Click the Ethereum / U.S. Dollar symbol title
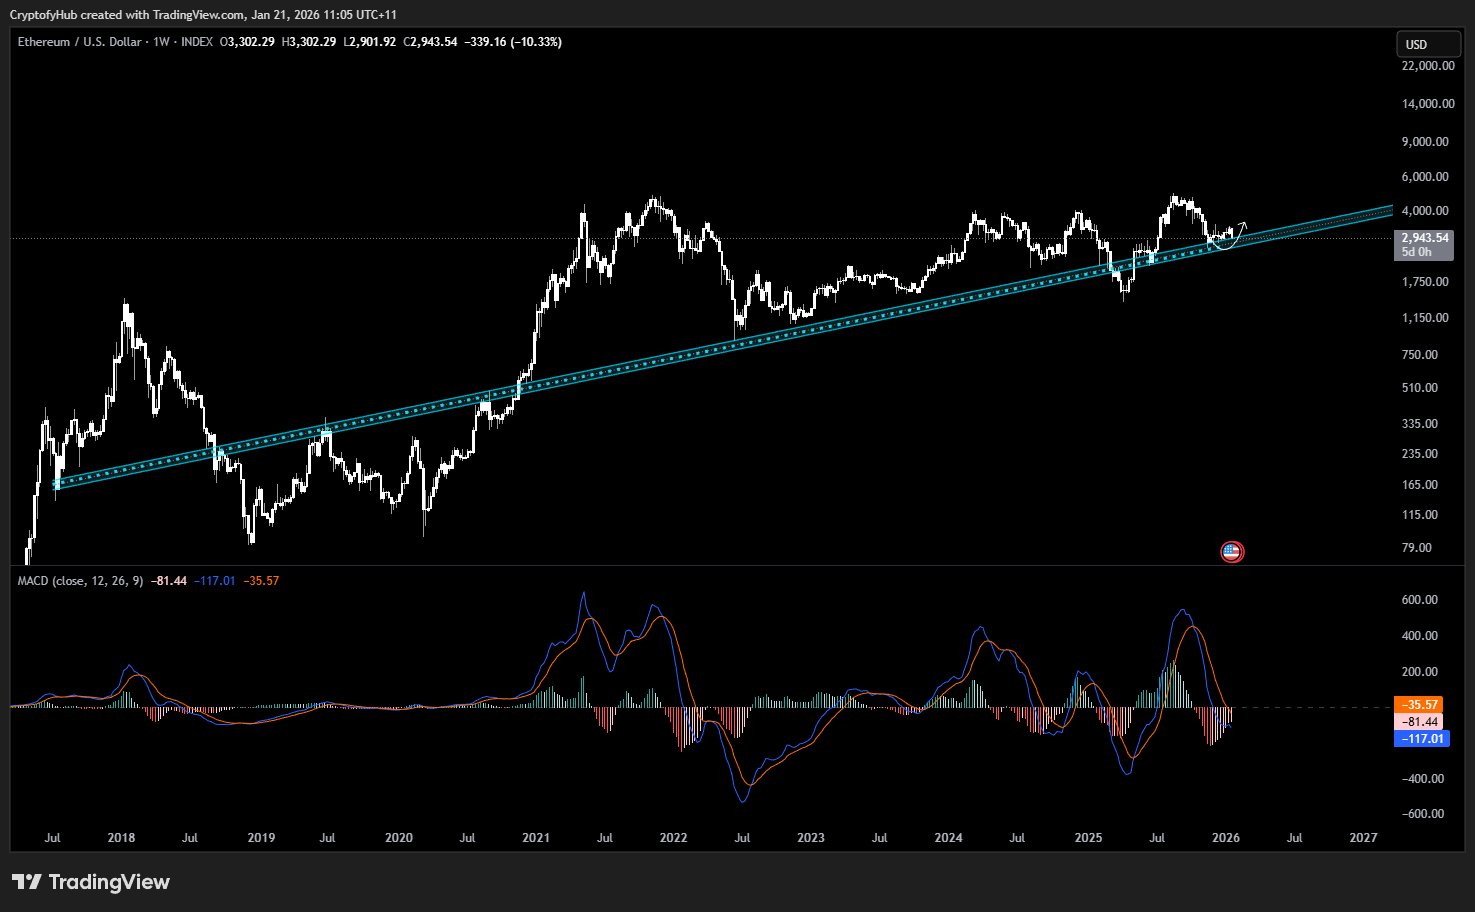The height and width of the screenshot is (912, 1475). 80,42
